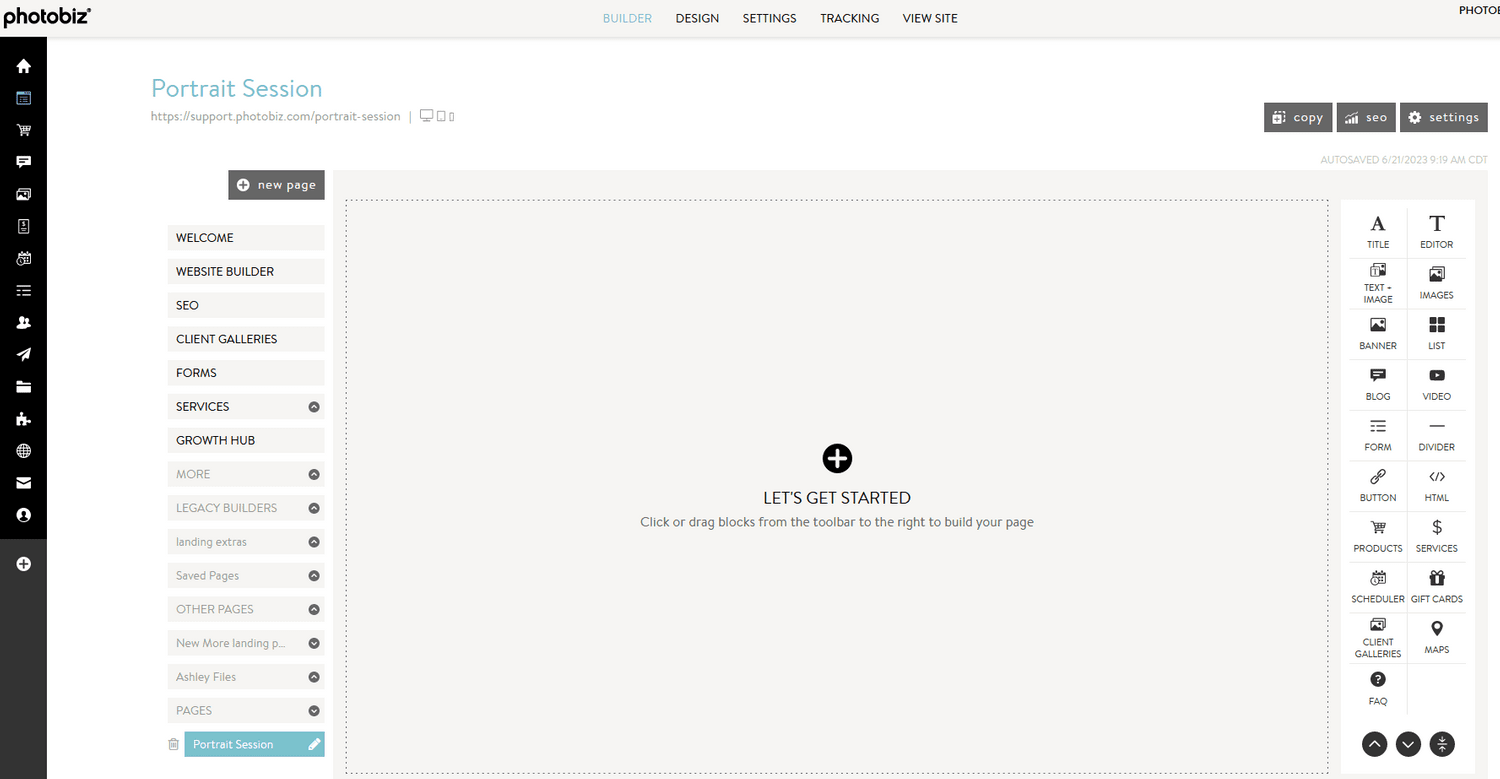Click the copy button
1500x779 pixels.
coord(1298,117)
